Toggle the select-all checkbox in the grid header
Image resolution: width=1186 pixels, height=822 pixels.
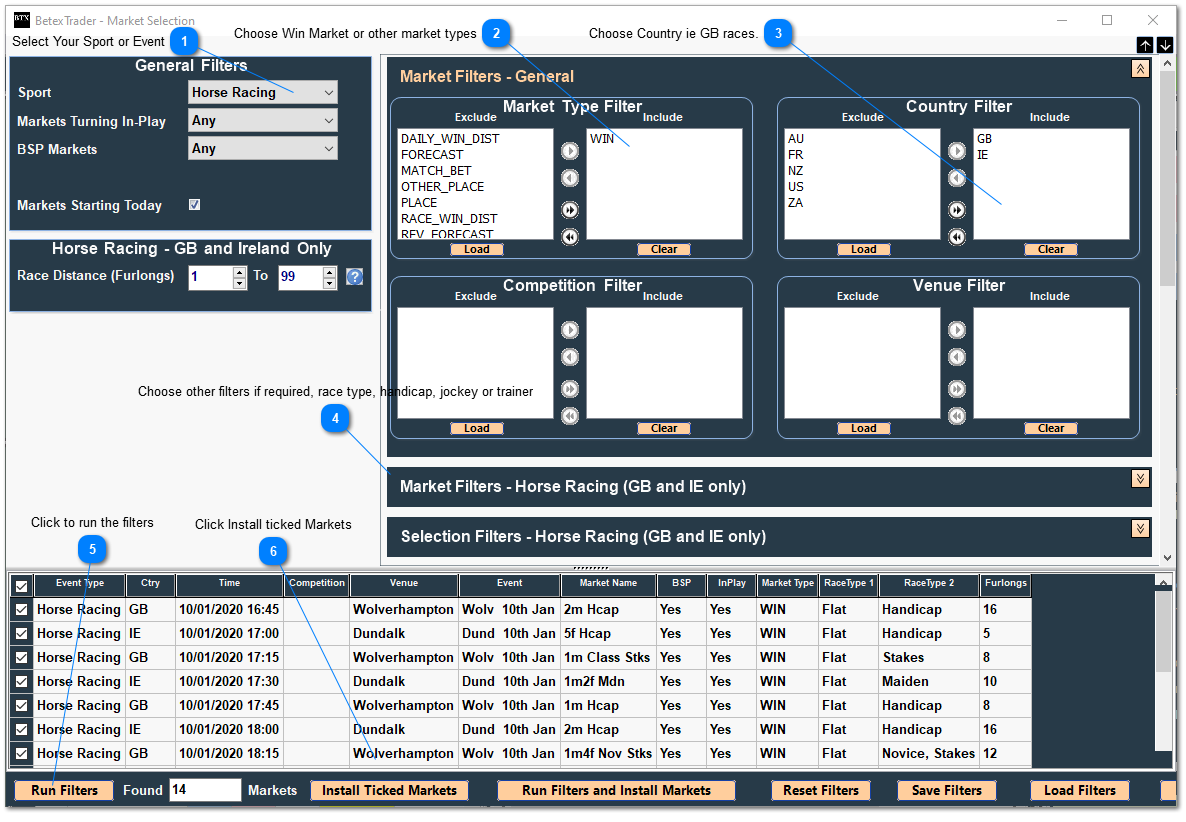click(x=20, y=583)
